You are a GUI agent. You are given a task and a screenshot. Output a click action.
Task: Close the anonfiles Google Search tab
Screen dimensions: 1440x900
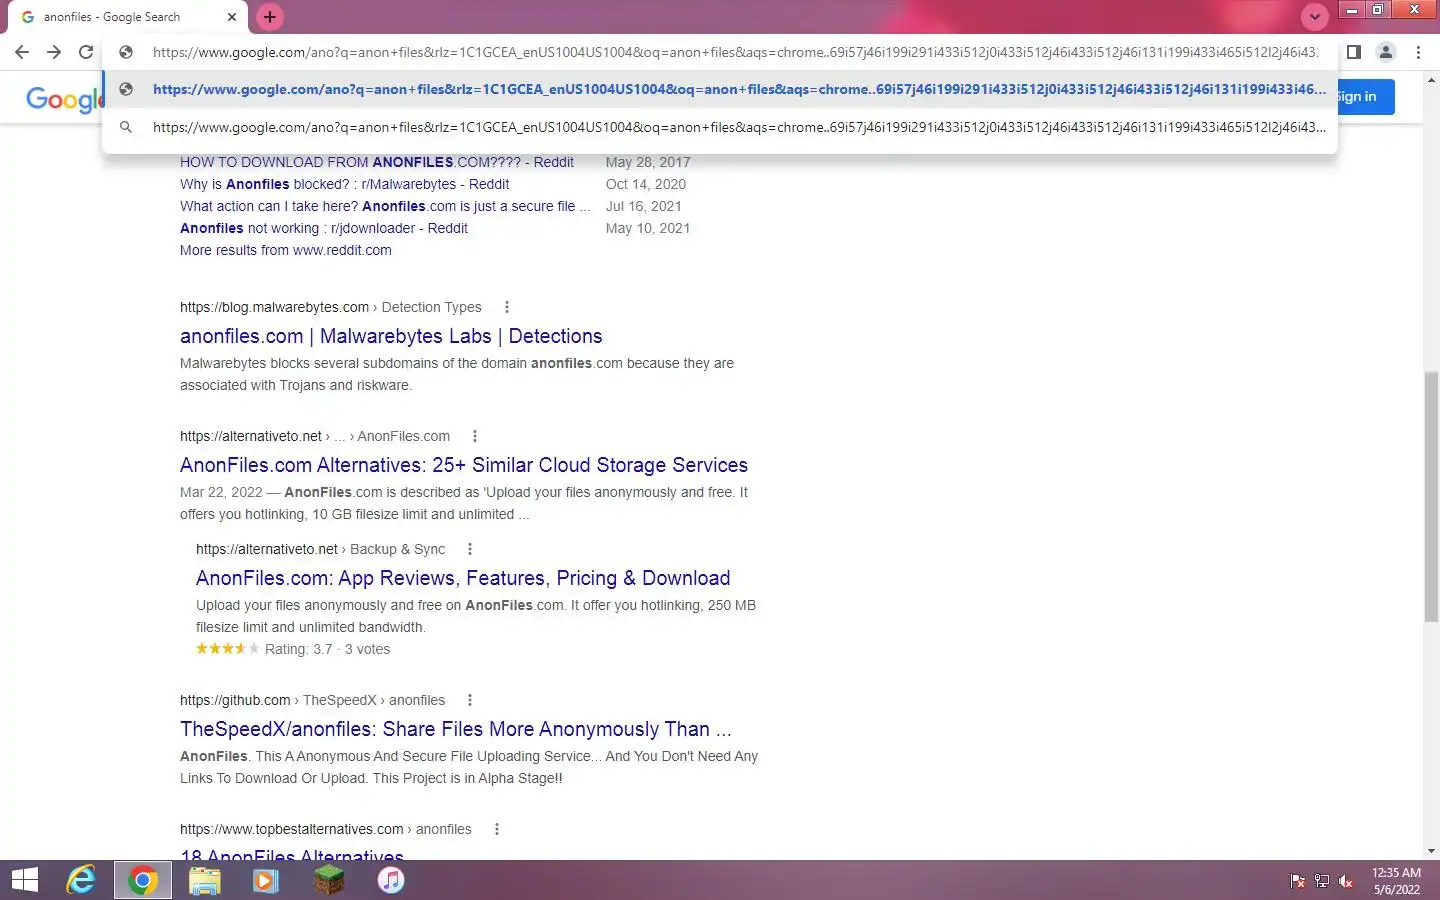(x=231, y=17)
